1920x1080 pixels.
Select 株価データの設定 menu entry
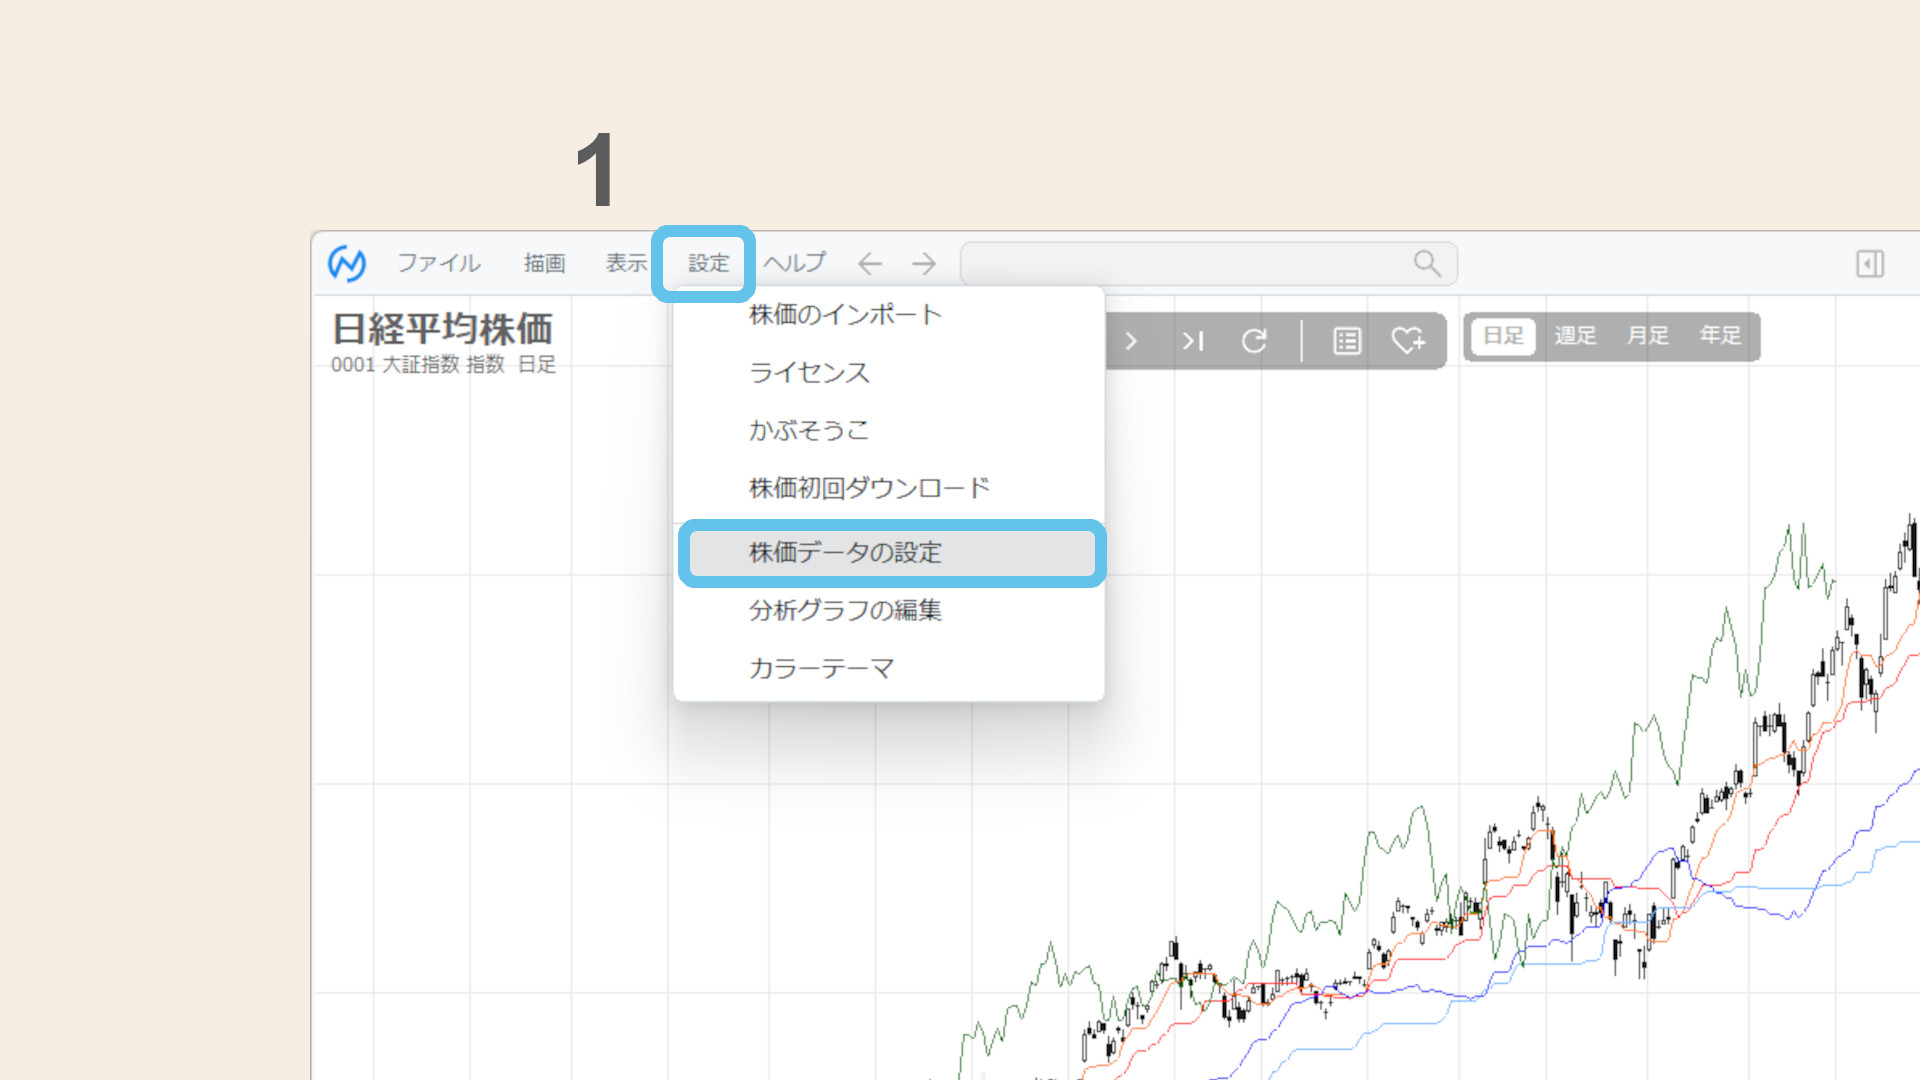[x=892, y=553]
